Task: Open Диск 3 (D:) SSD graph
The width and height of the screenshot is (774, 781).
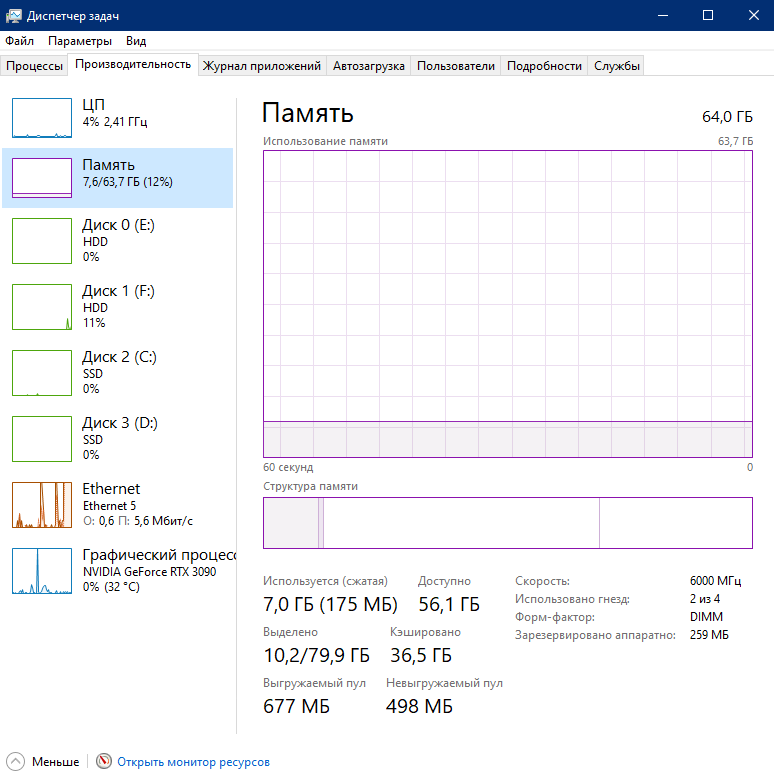Action: [42, 439]
